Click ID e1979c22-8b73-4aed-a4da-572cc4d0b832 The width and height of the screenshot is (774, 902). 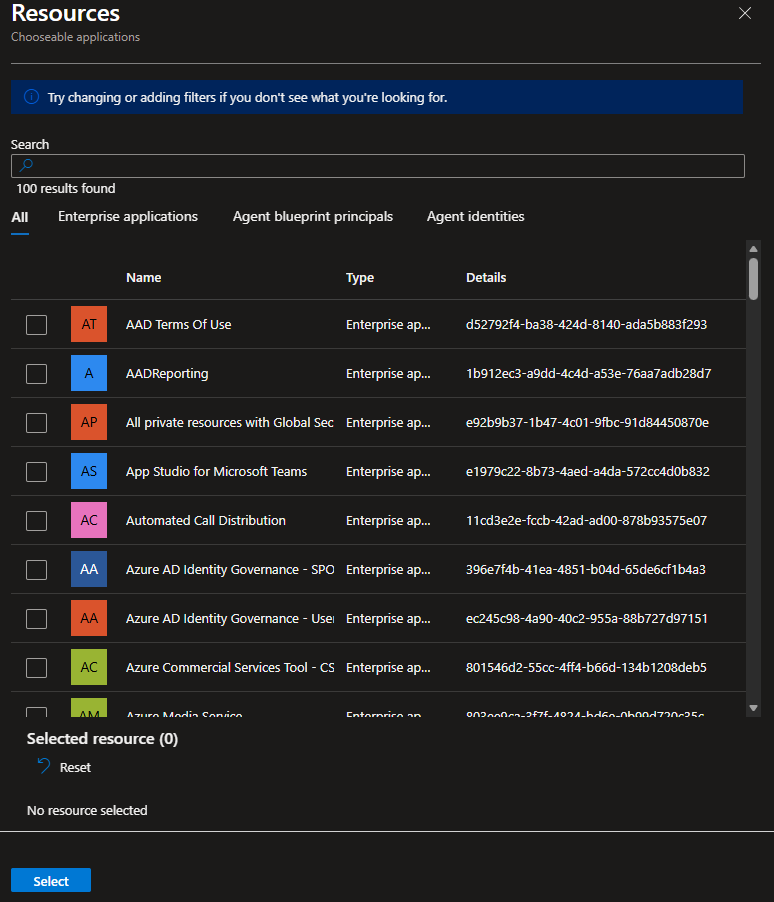pos(588,472)
